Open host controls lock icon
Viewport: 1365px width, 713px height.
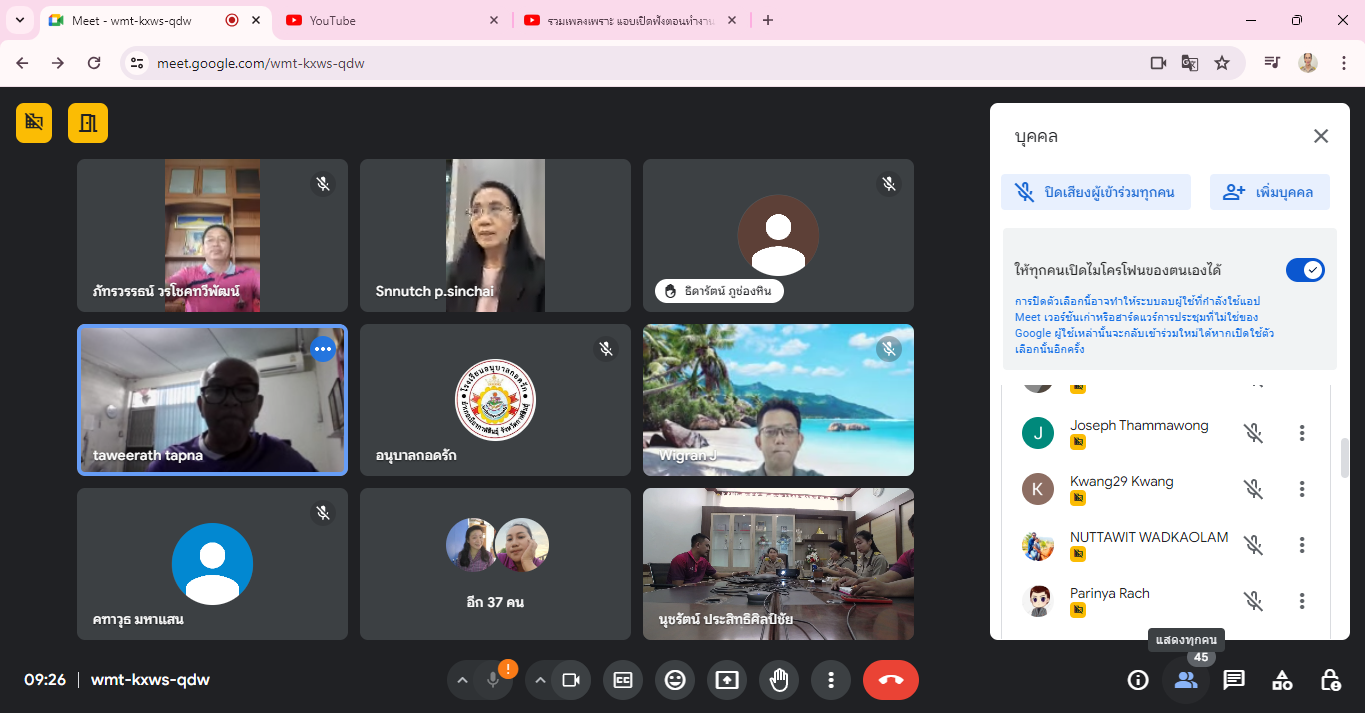1330,680
